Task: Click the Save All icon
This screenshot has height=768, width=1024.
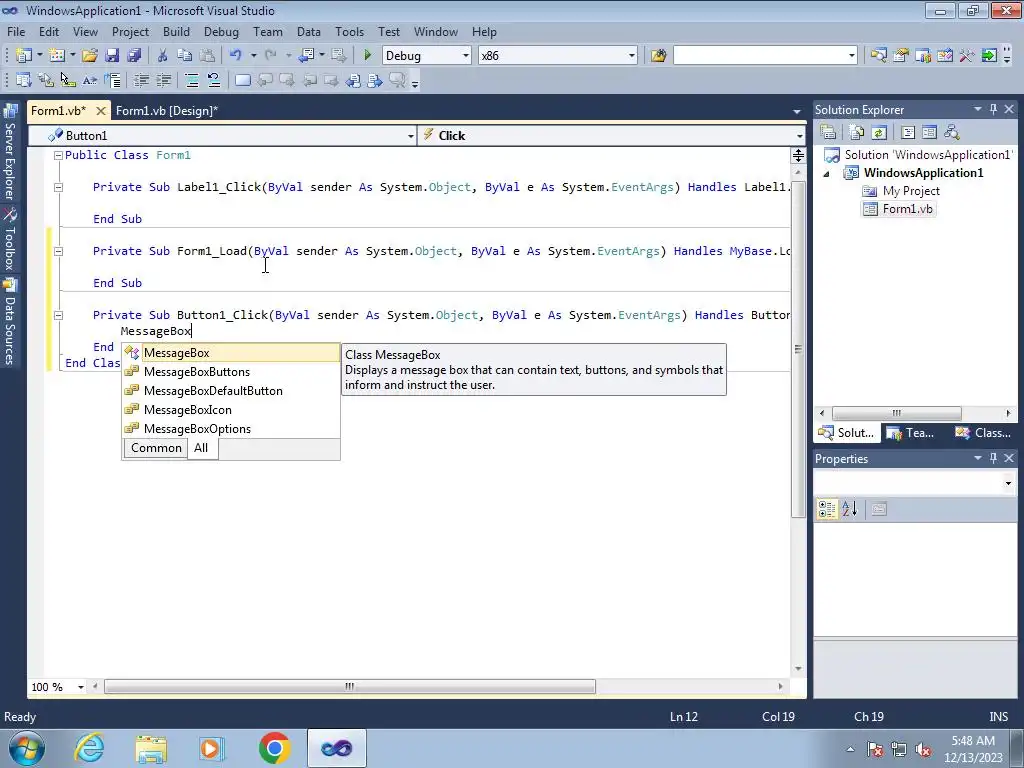Action: pos(134,56)
